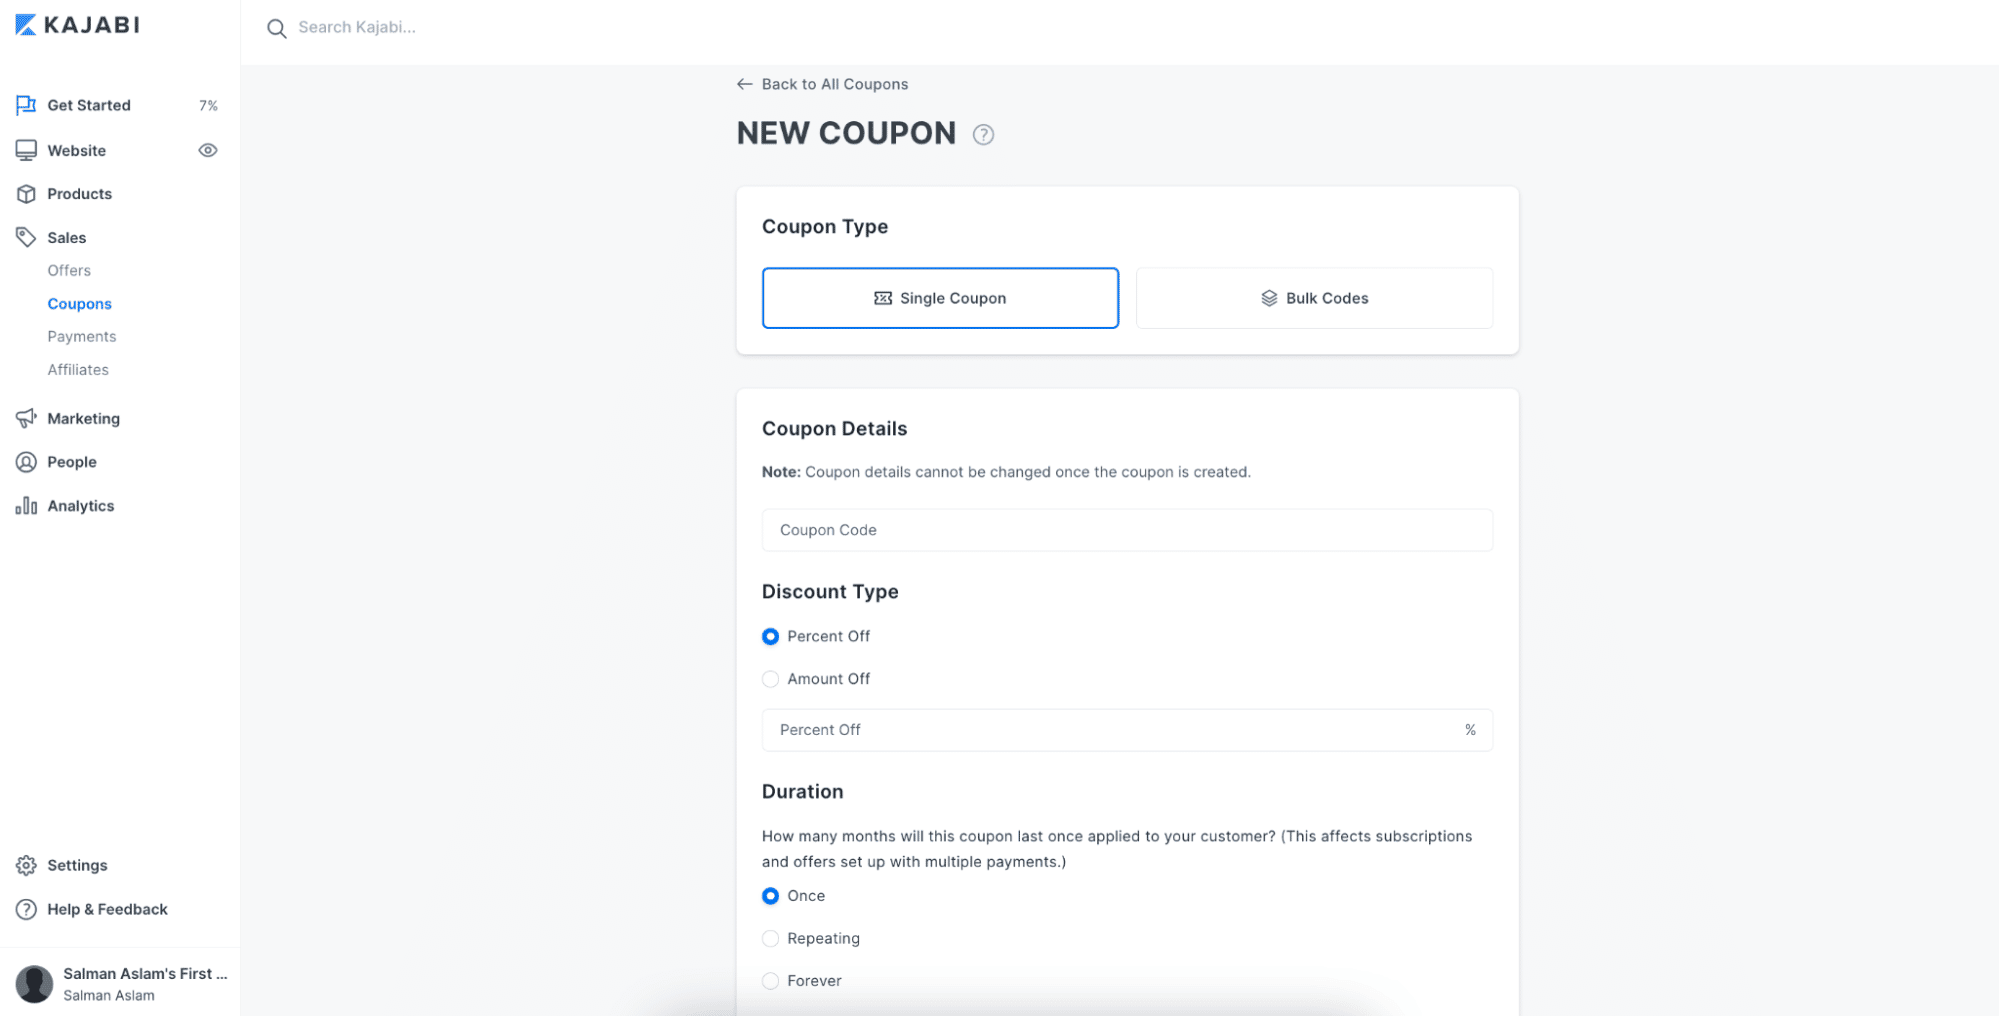Go to Coupons submenu
This screenshot has height=1017, width=1999.
[x=79, y=303]
